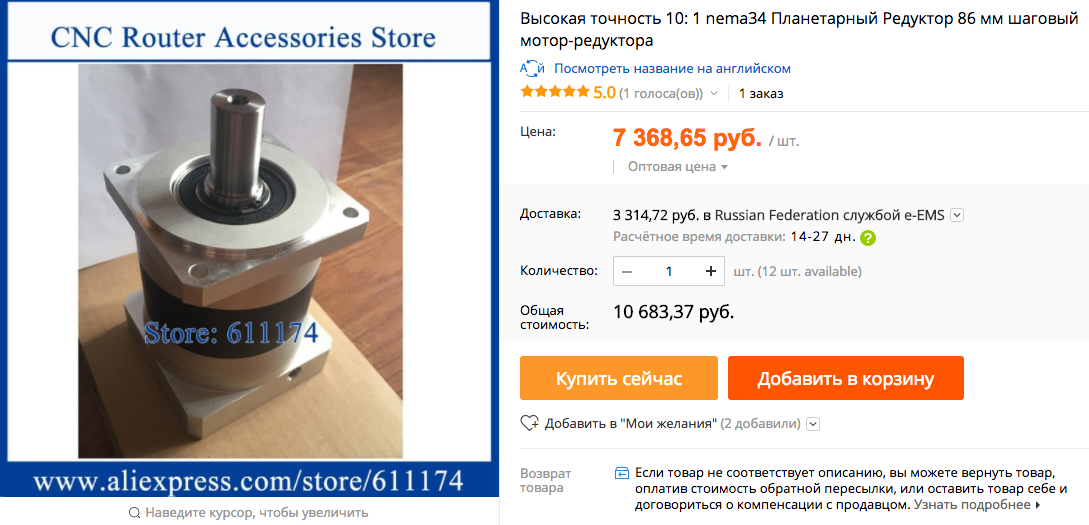Viewport: 1089px width, 525px height.
Task: Click the return policy icon
Action: 622,474
